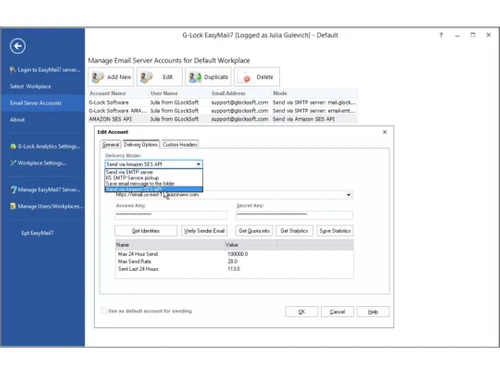Click the Edit account icon

[146, 77]
